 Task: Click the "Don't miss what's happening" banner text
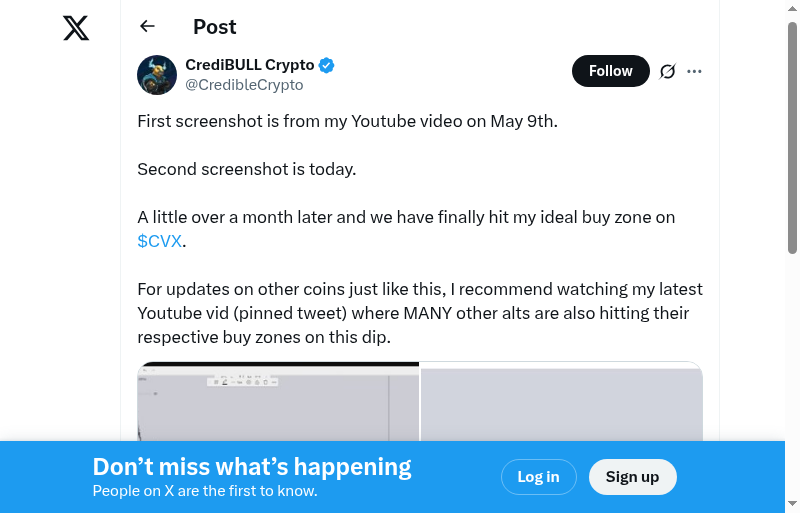tap(252, 467)
